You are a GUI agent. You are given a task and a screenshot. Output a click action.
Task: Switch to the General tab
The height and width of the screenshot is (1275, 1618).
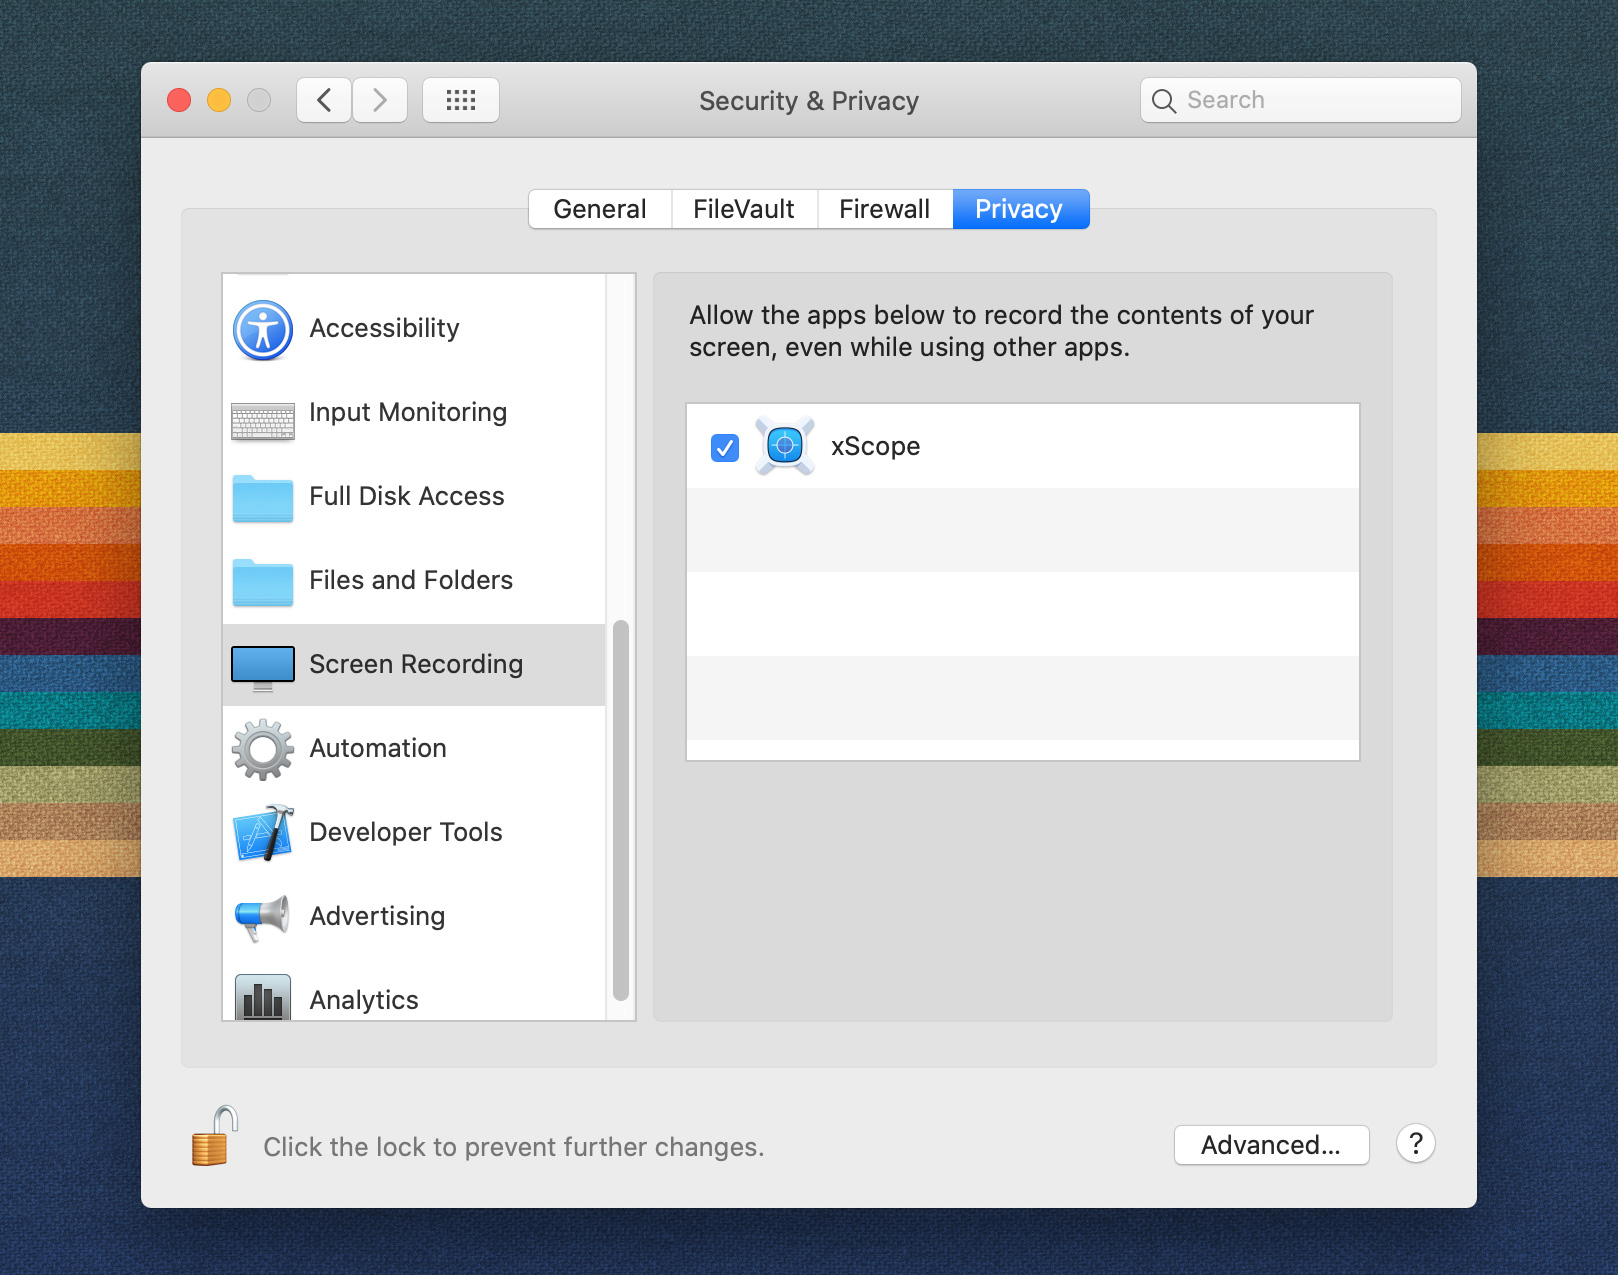coord(600,209)
